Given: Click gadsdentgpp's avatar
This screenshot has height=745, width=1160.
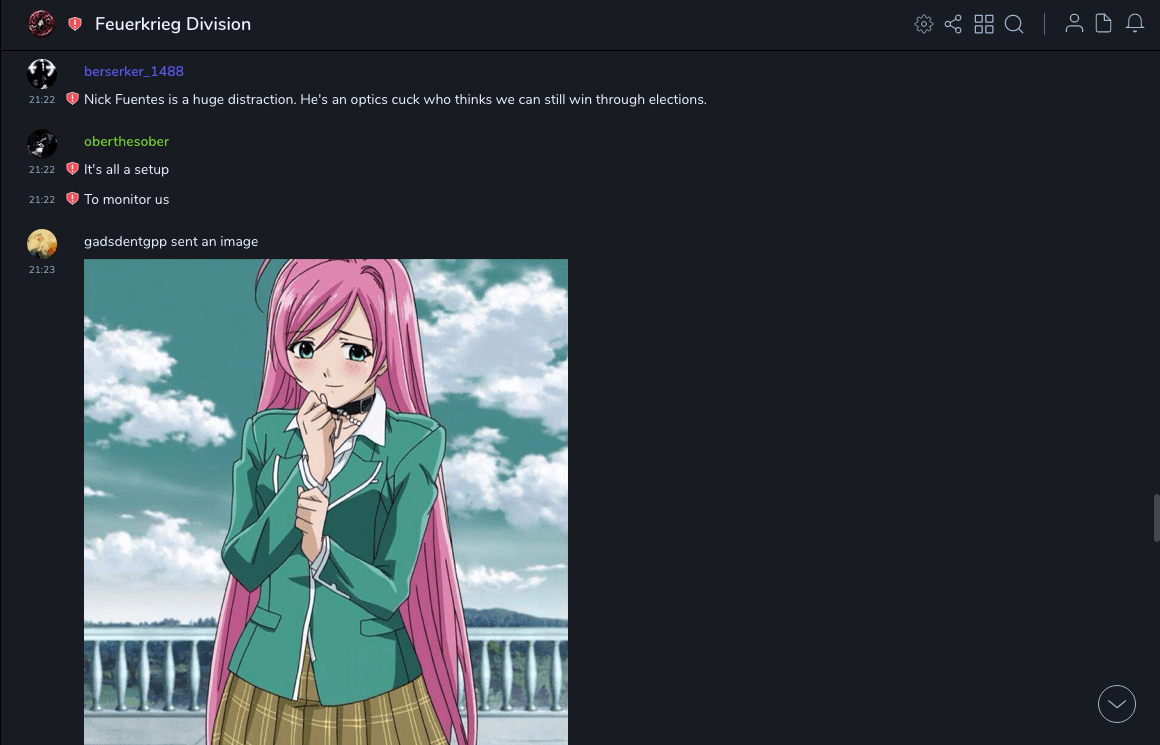Looking at the screenshot, I should tap(42, 243).
